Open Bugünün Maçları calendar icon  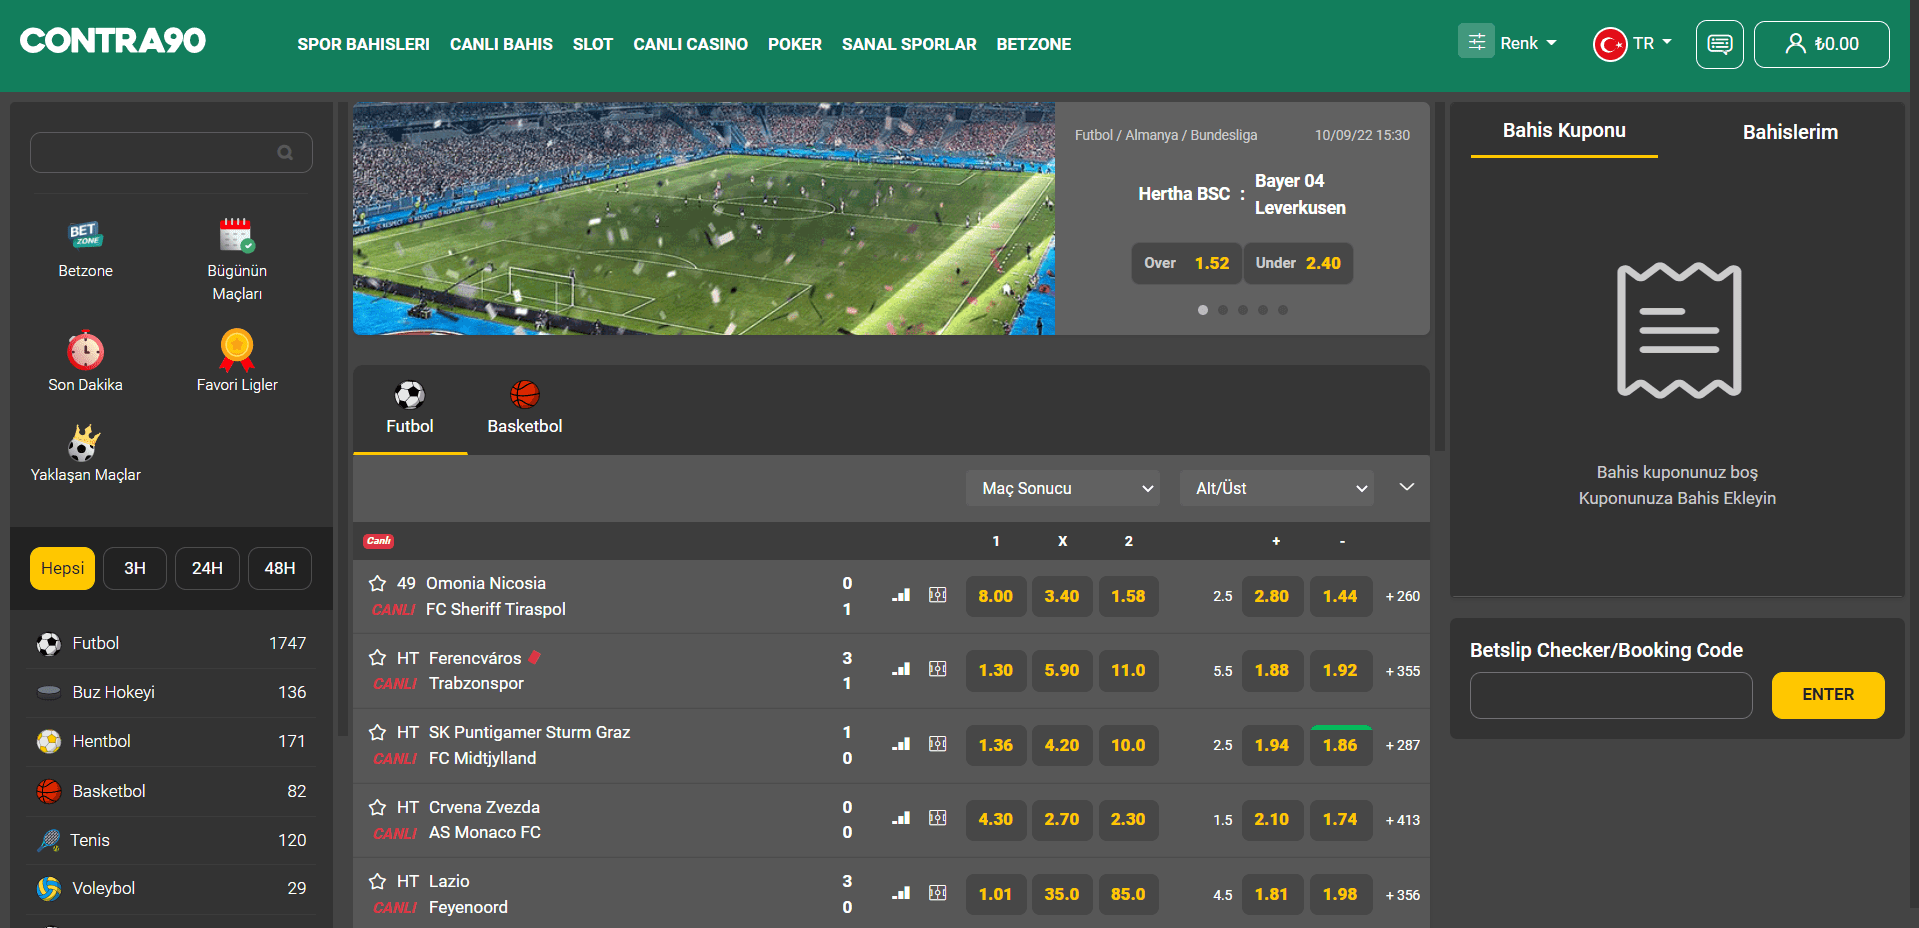pyautogui.click(x=237, y=236)
